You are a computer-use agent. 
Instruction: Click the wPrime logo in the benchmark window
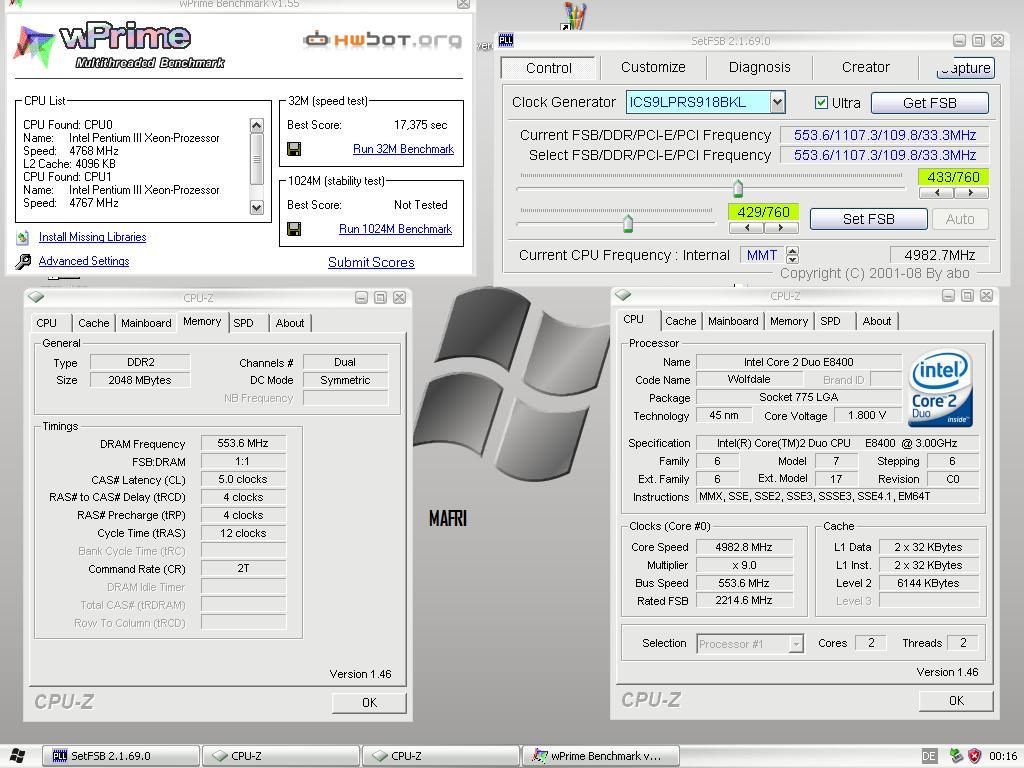point(119,46)
